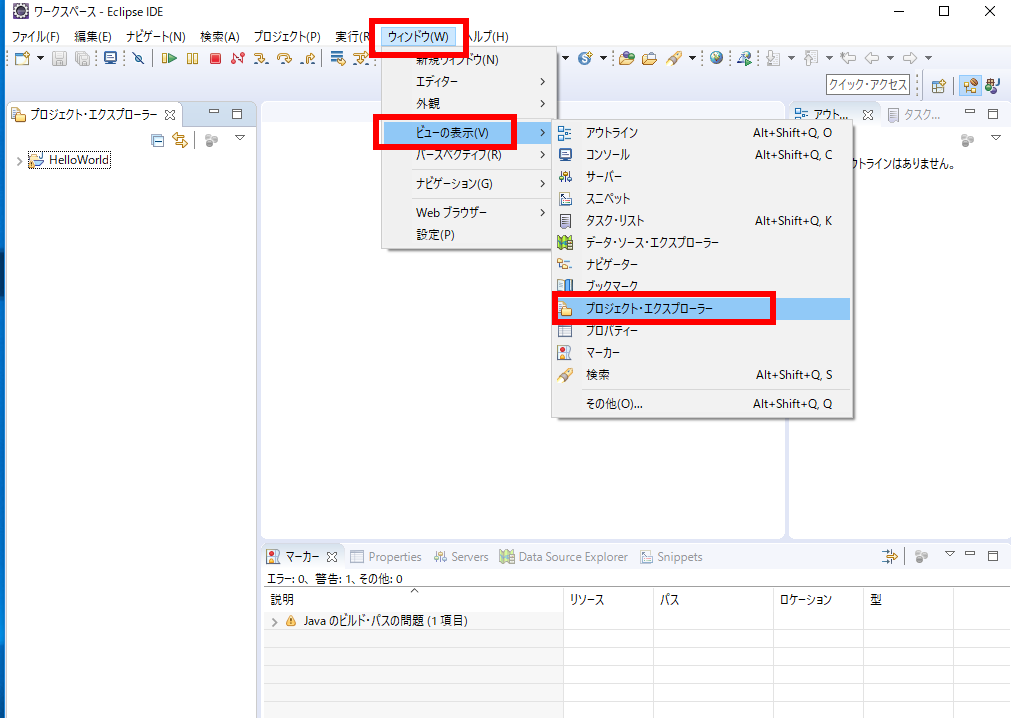Click the globe Web Browser toolbar icon

tap(716, 58)
